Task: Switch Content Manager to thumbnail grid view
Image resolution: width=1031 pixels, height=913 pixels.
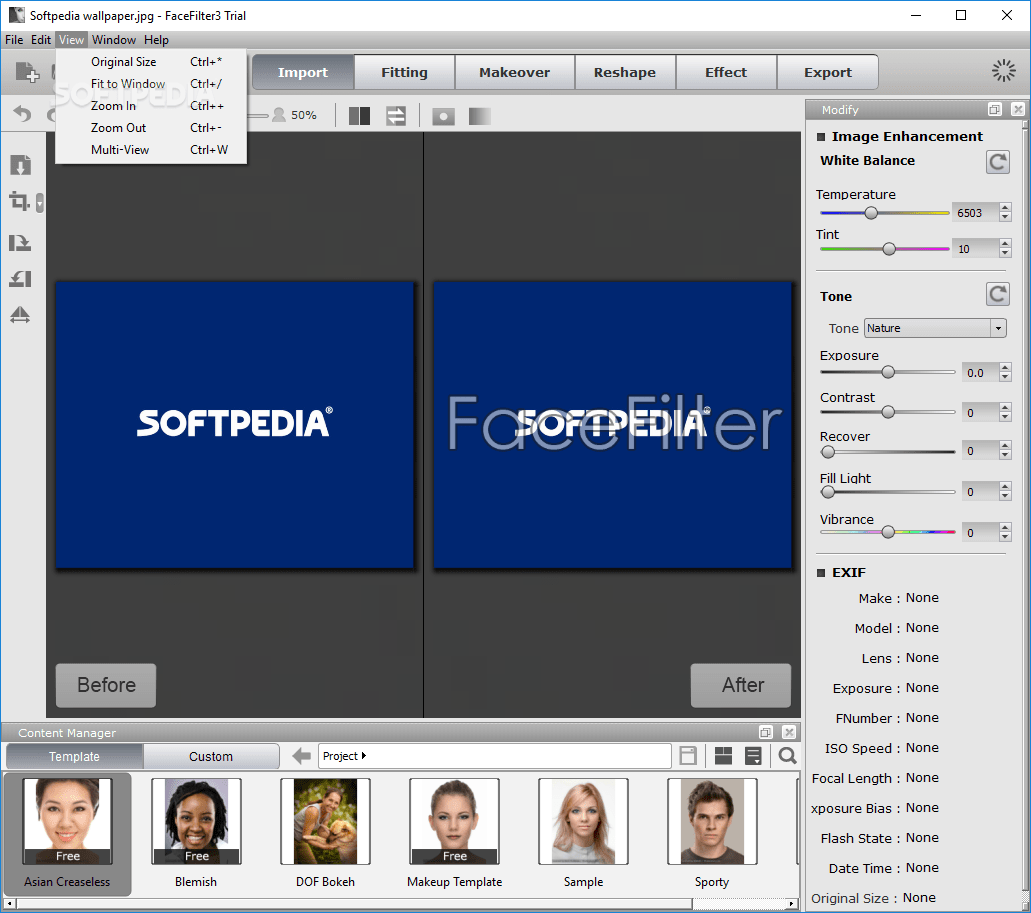Action: tap(723, 756)
